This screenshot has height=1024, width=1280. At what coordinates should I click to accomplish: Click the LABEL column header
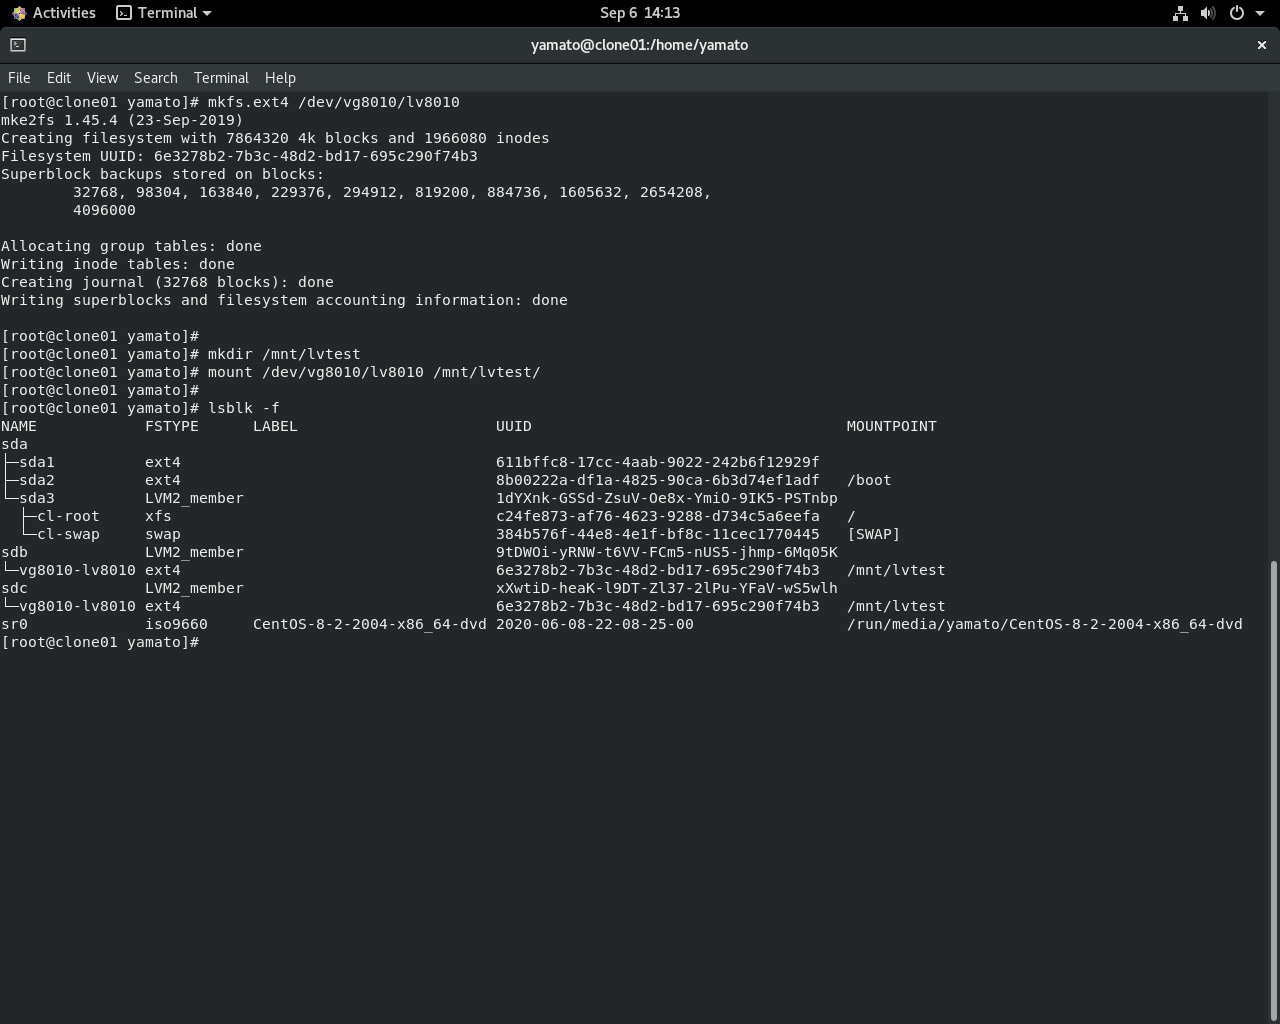coord(275,426)
